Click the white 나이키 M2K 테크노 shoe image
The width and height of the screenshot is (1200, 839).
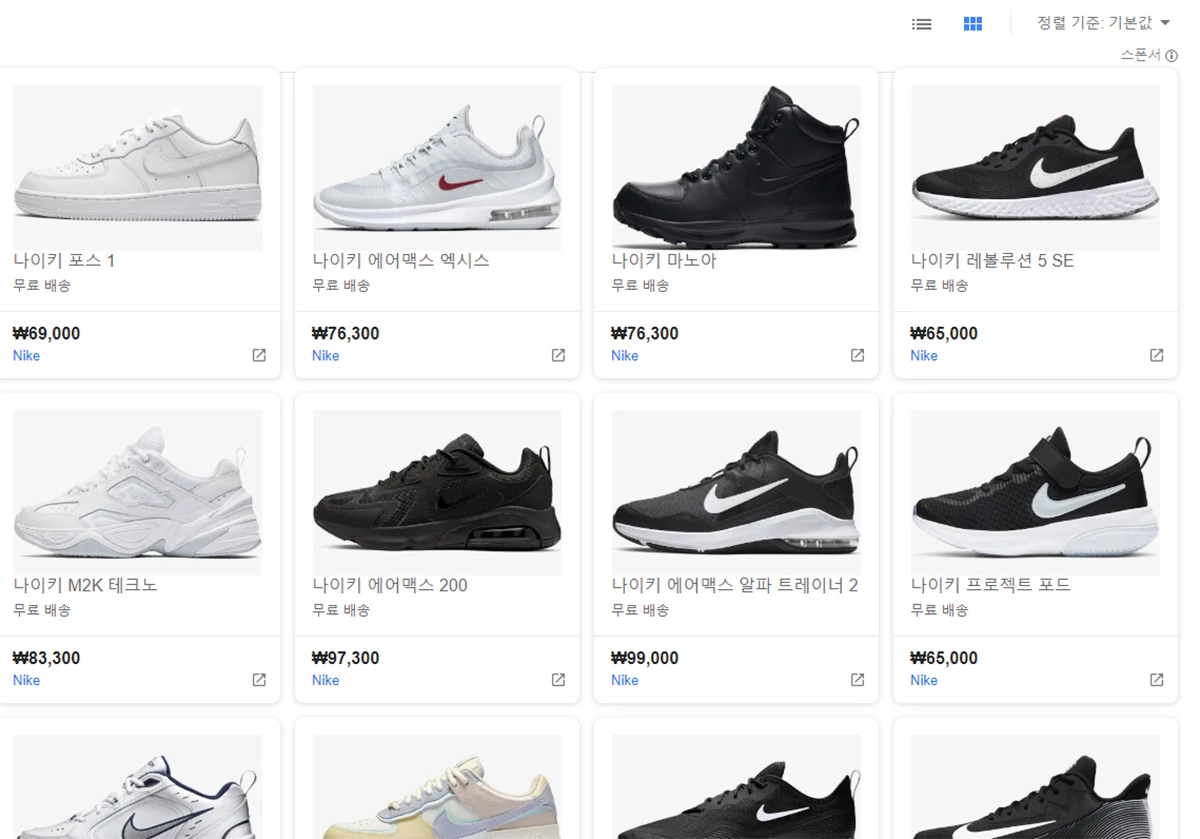[x=138, y=493]
